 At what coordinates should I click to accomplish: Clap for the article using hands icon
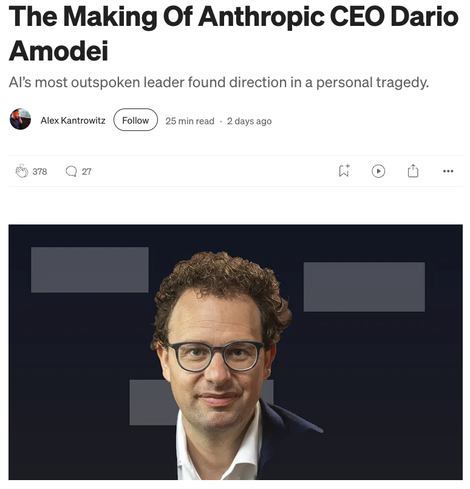(22, 171)
